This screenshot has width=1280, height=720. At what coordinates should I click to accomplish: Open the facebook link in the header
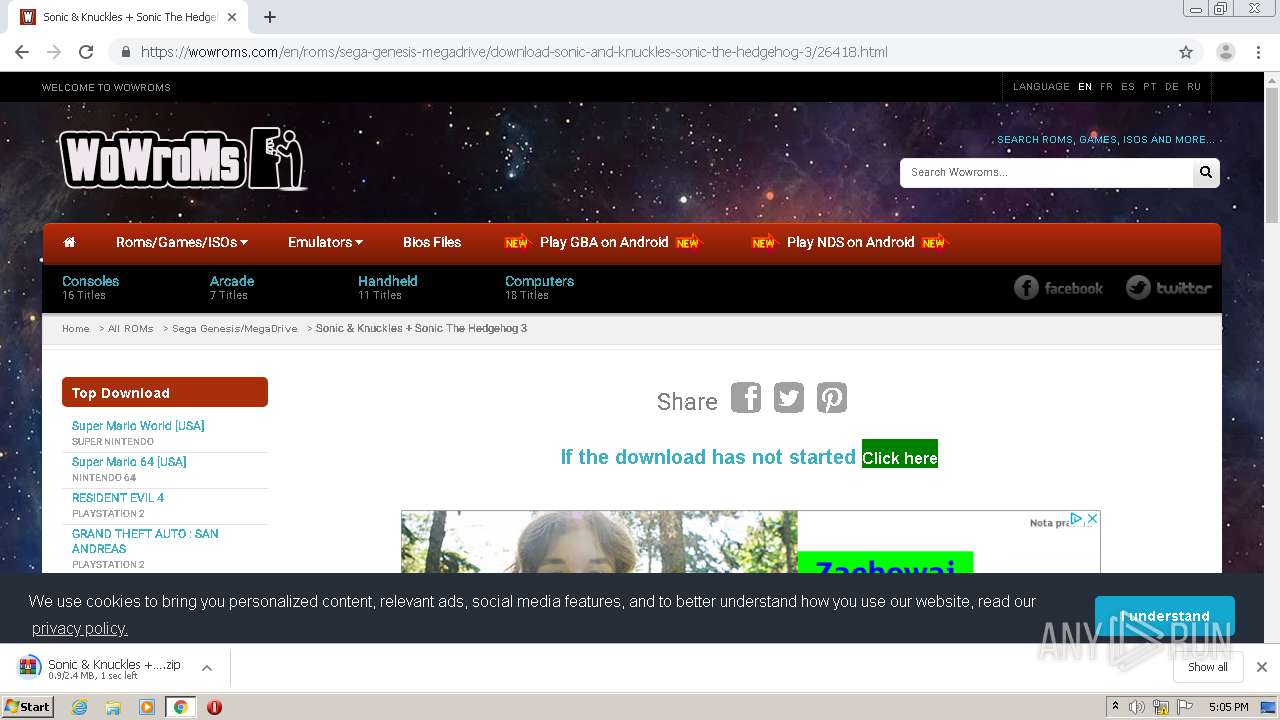(1058, 288)
